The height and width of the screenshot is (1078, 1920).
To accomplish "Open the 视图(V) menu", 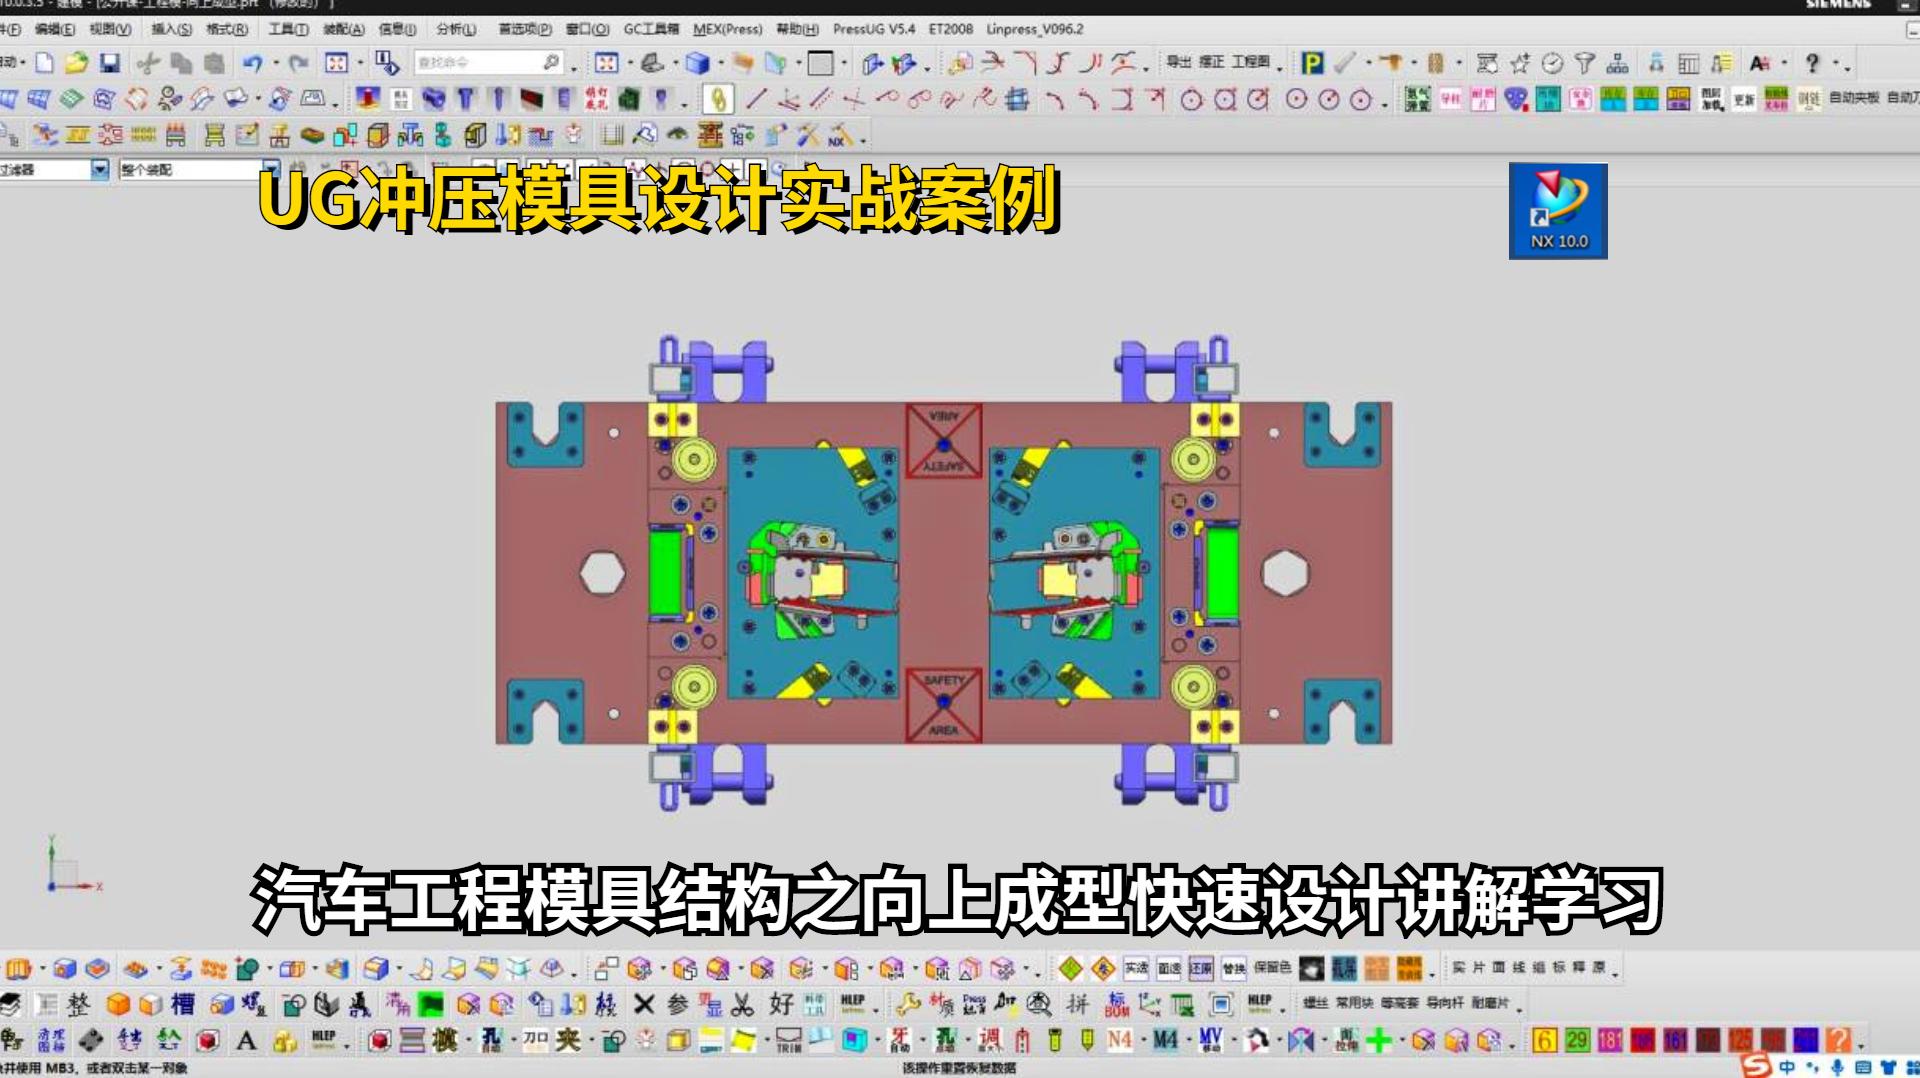I will click(109, 29).
